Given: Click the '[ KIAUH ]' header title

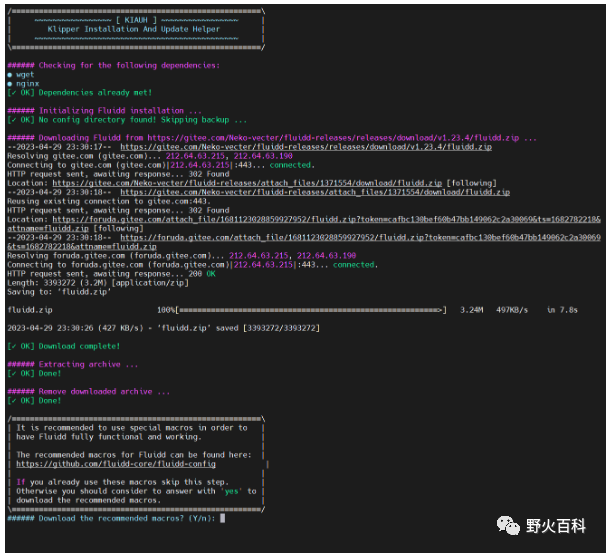Looking at the screenshot, I should 136,20.
